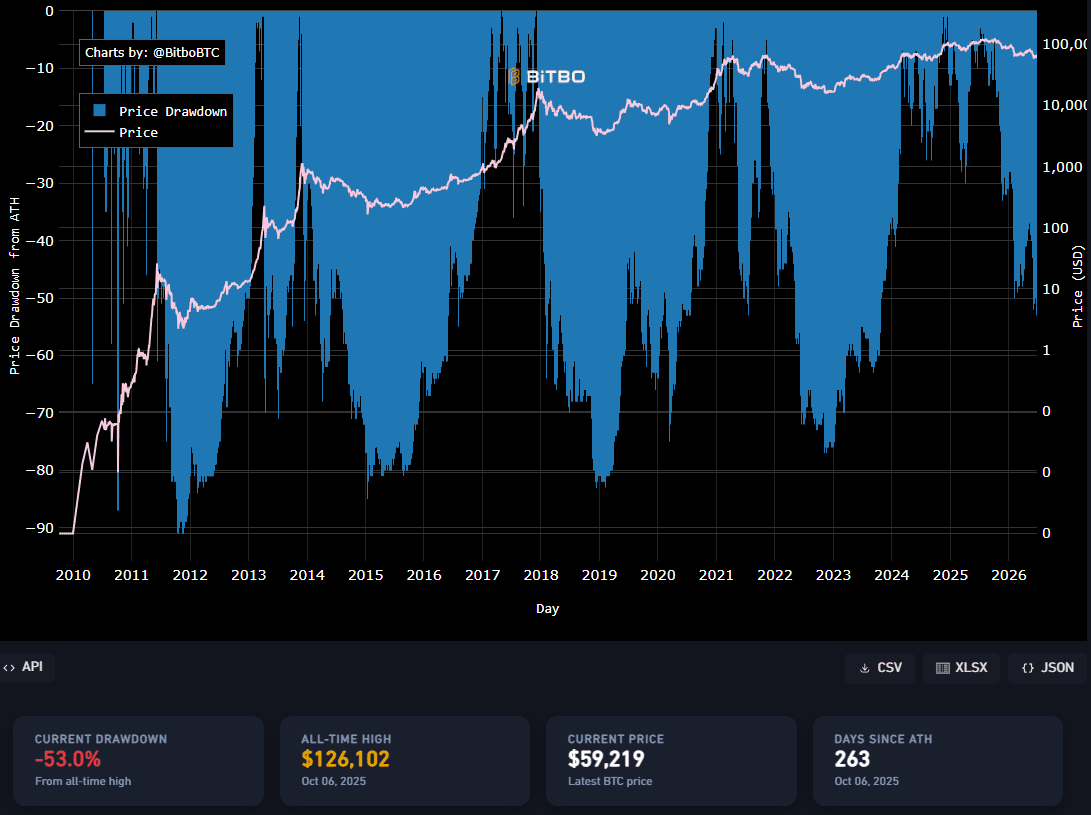Click the Price Drawdown from ATH axis title
Image resolution: width=1091 pixels, height=815 pixels.
click(15, 286)
